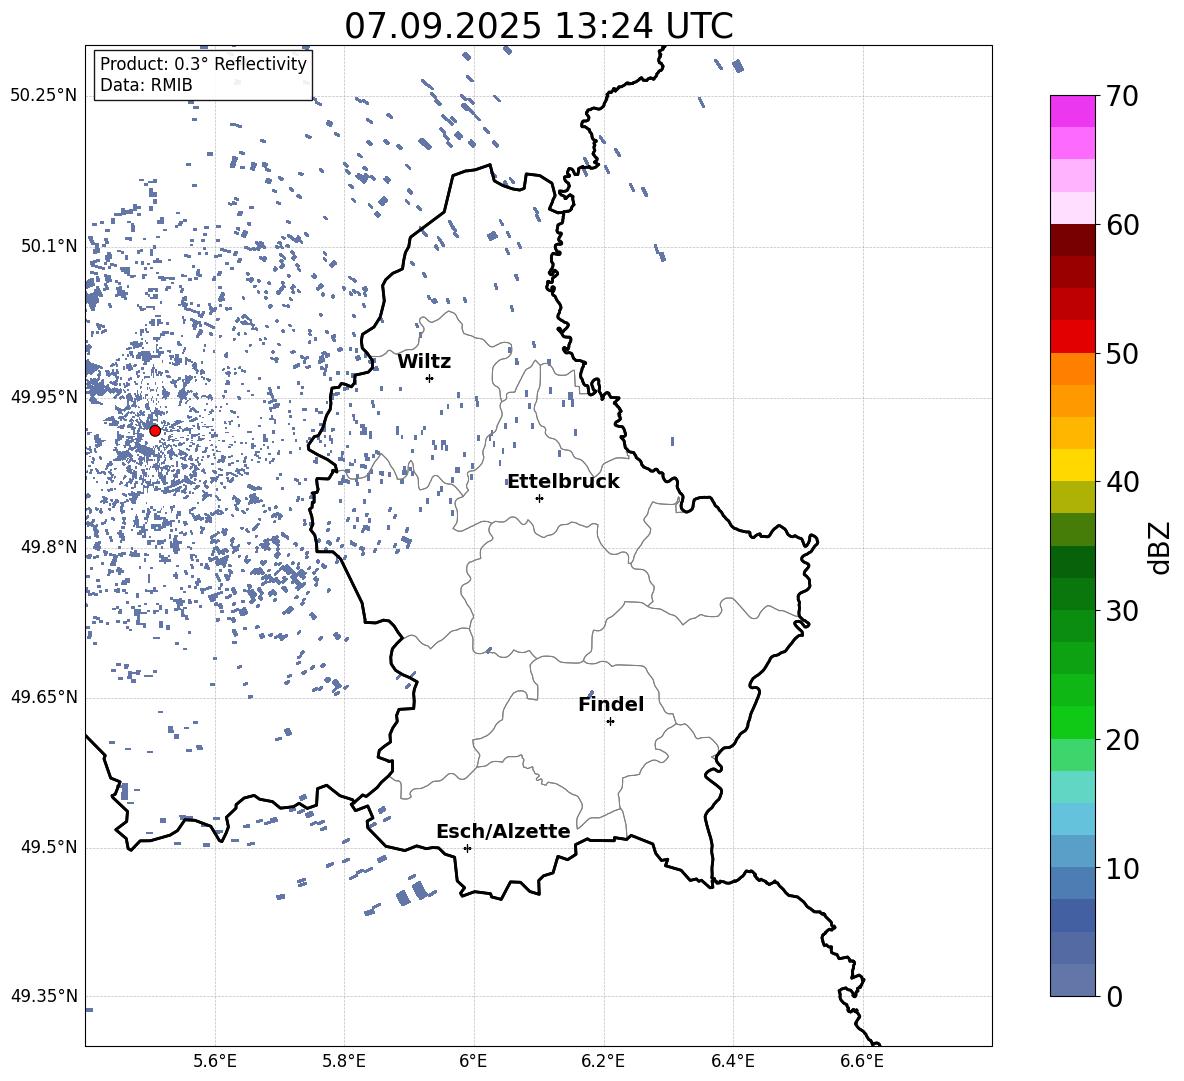Click the 6.2°E longitude label
The height and width of the screenshot is (1081, 1184).
(x=603, y=1061)
